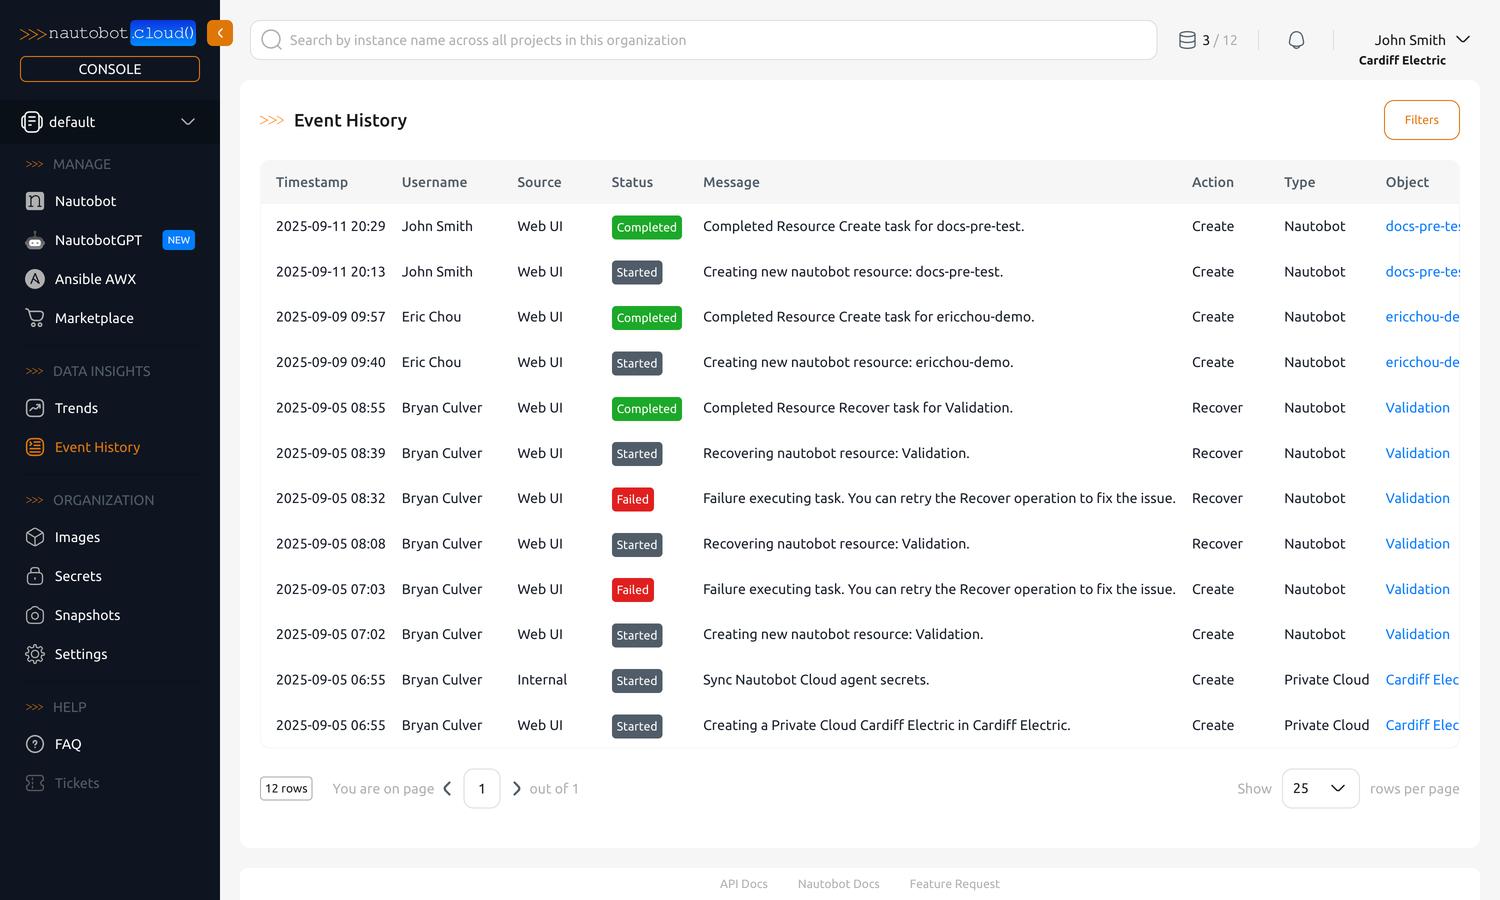Go to next page arrow
1500x900 pixels.
point(516,788)
